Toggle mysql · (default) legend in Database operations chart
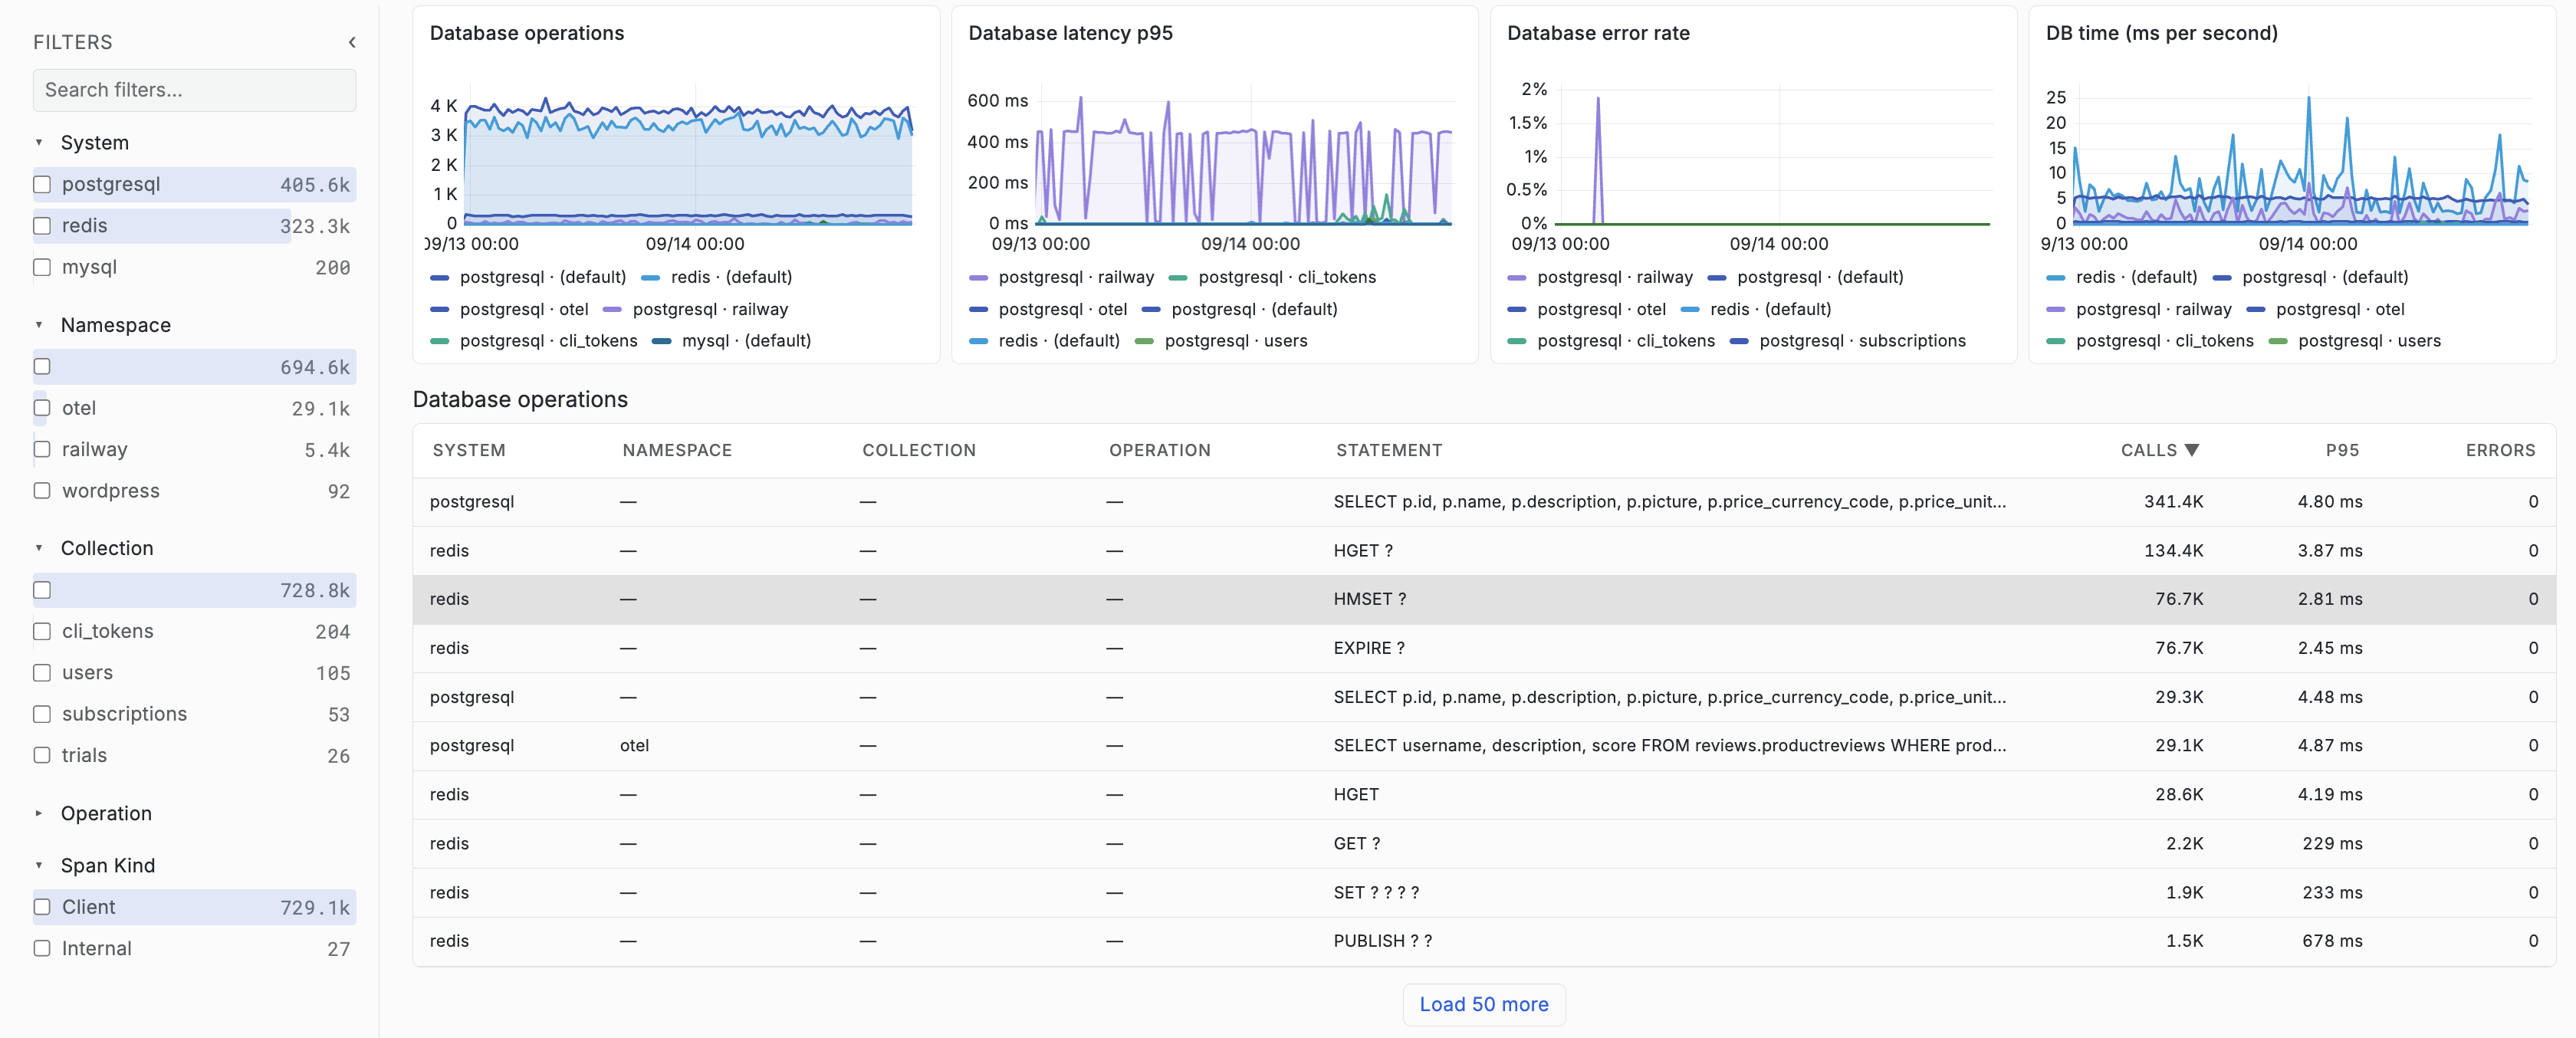This screenshot has width=2576, height=1038. click(732, 341)
